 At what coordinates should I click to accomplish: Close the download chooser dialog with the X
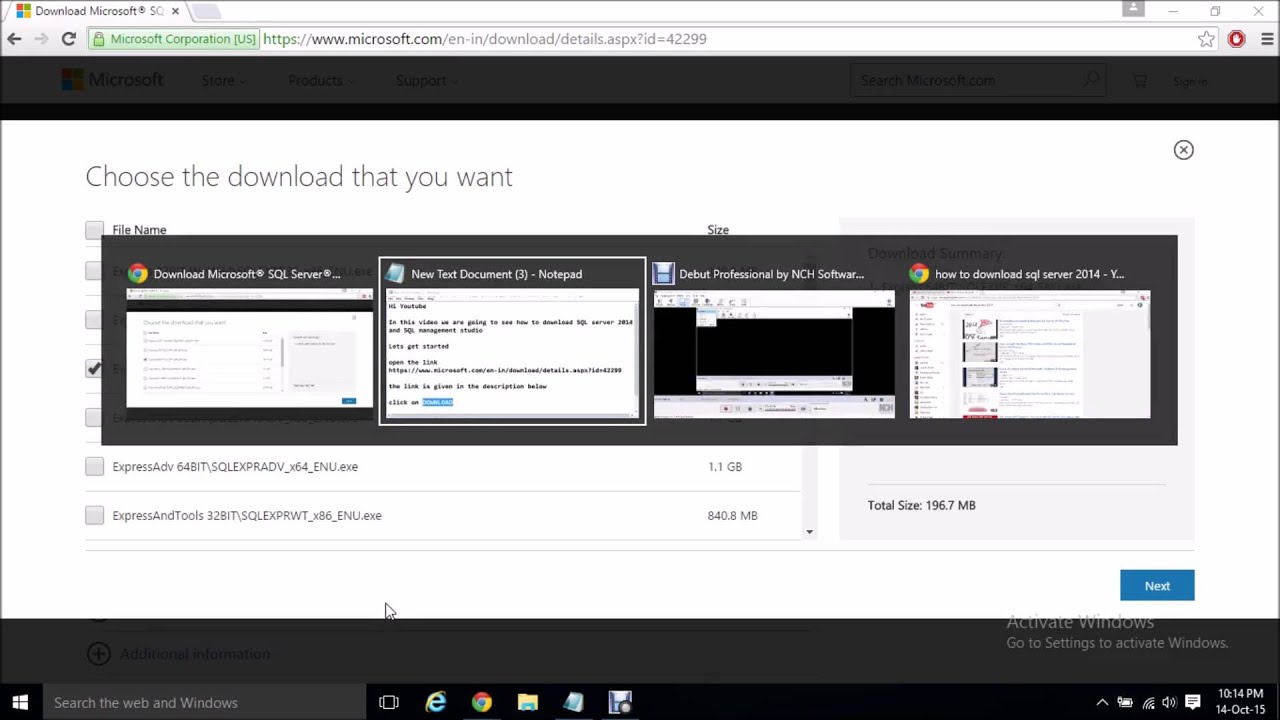coord(1183,150)
